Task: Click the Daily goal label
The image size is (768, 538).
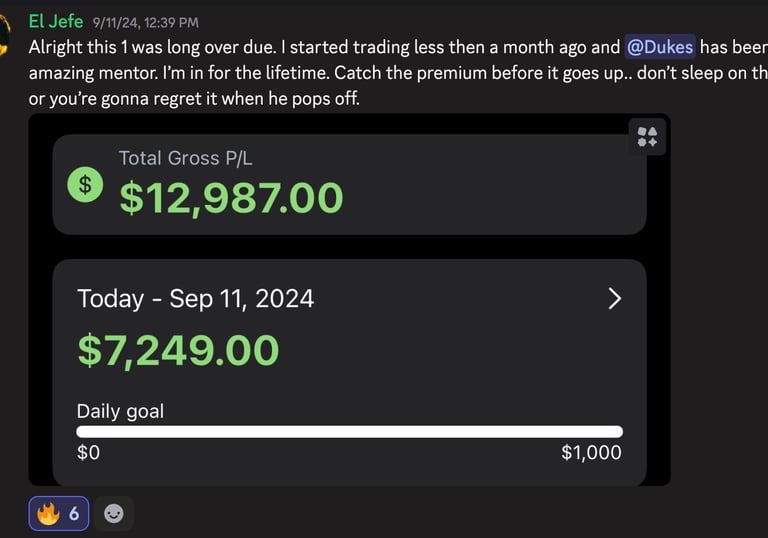Action: tap(120, 411)
